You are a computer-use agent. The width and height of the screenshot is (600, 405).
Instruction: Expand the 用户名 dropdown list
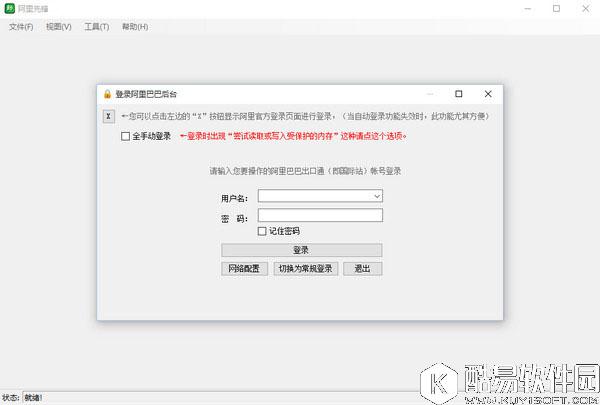click(x=377, y=196)
